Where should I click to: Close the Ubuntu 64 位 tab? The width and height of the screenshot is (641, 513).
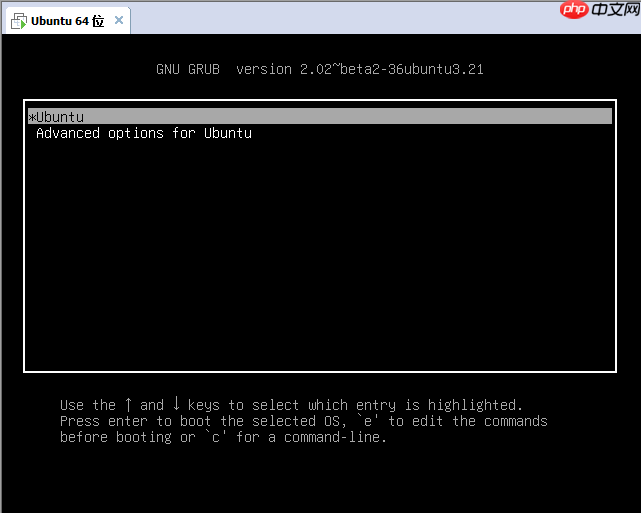pos(119,20)
